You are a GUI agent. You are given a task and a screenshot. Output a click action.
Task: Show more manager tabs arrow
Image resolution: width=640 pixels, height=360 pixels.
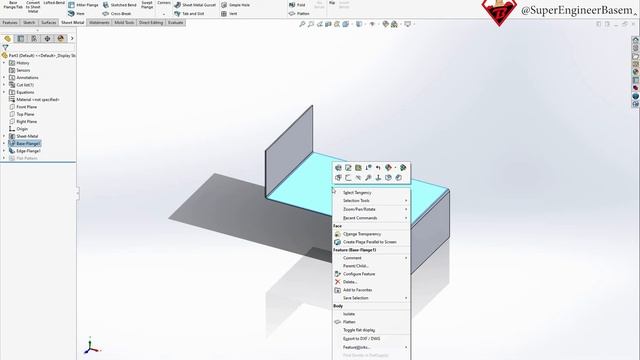[x=72, y=38]
